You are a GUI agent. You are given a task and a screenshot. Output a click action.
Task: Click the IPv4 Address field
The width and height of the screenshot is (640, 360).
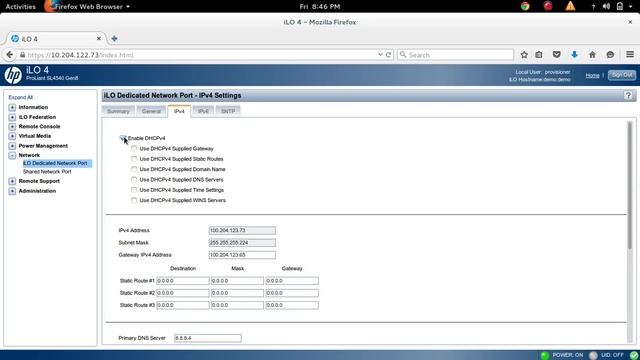[242, 231]
